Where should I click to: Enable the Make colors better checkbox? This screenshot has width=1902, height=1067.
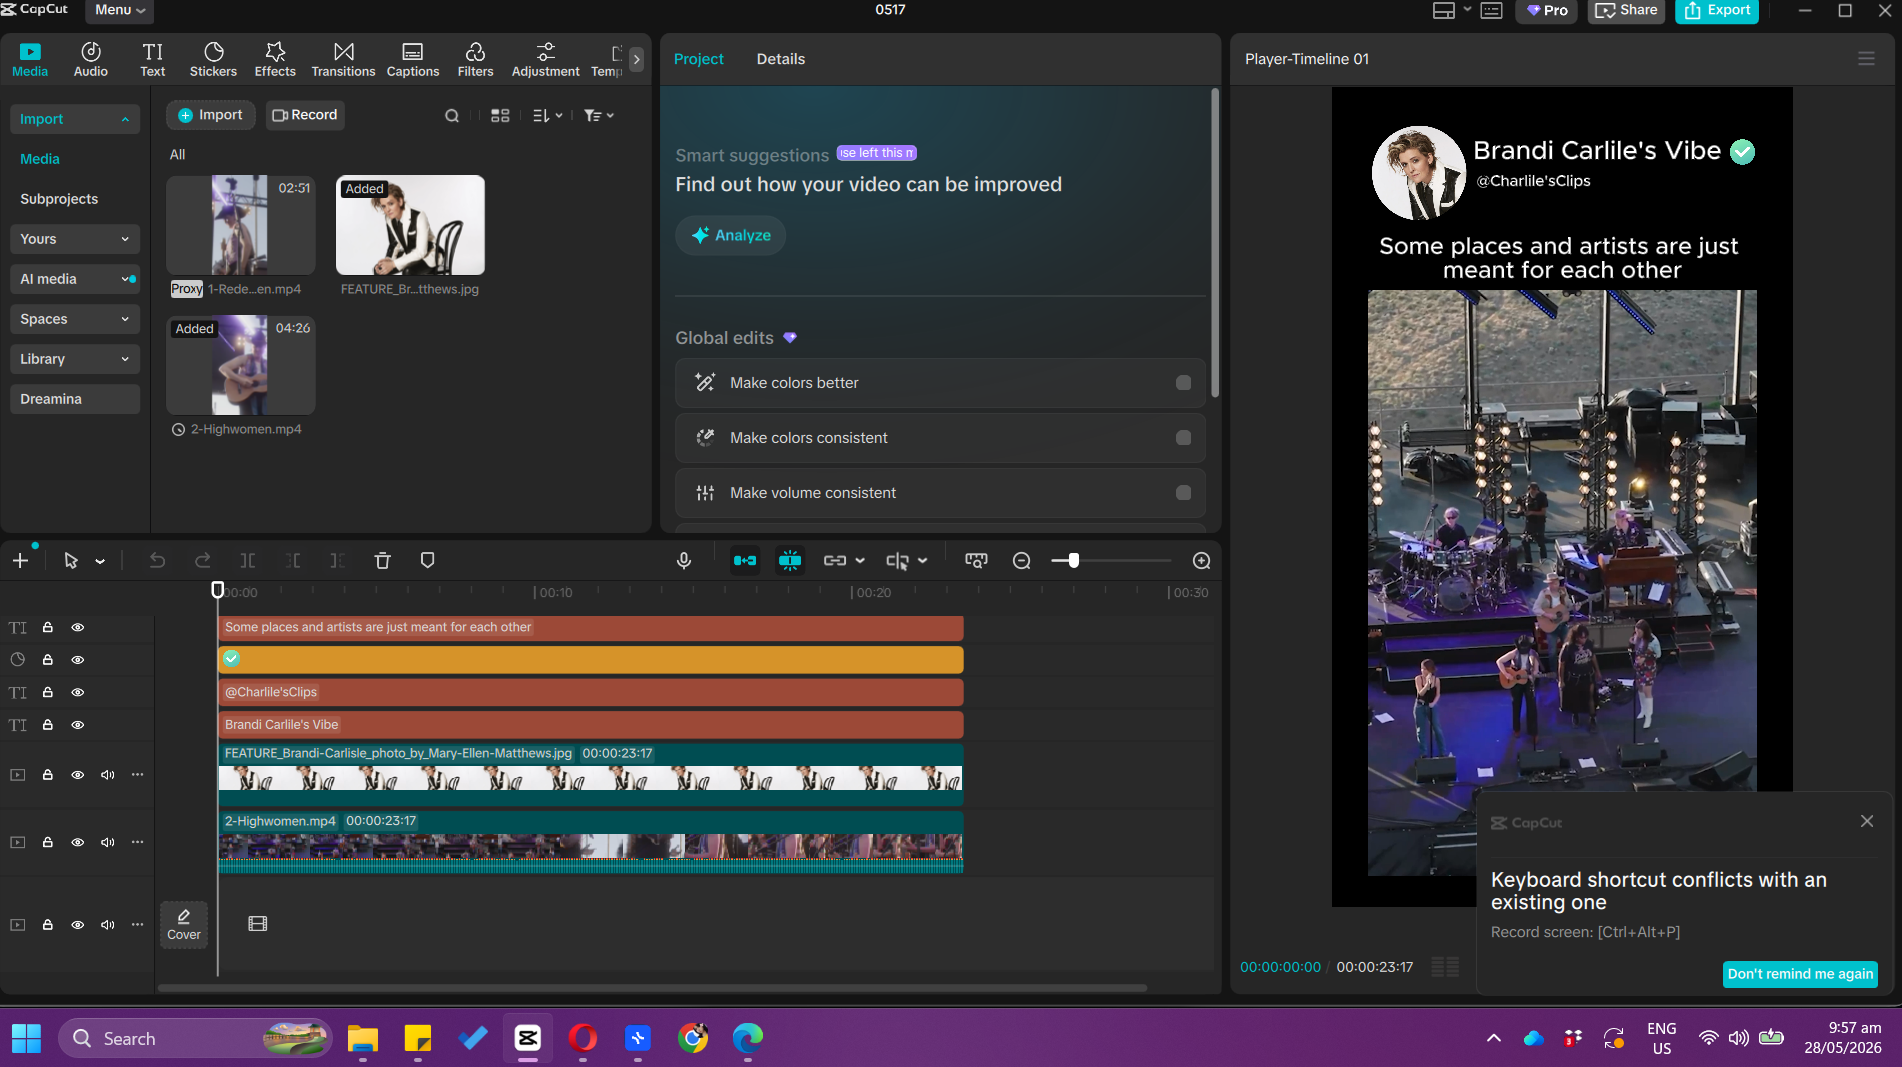pos(1183,383)
